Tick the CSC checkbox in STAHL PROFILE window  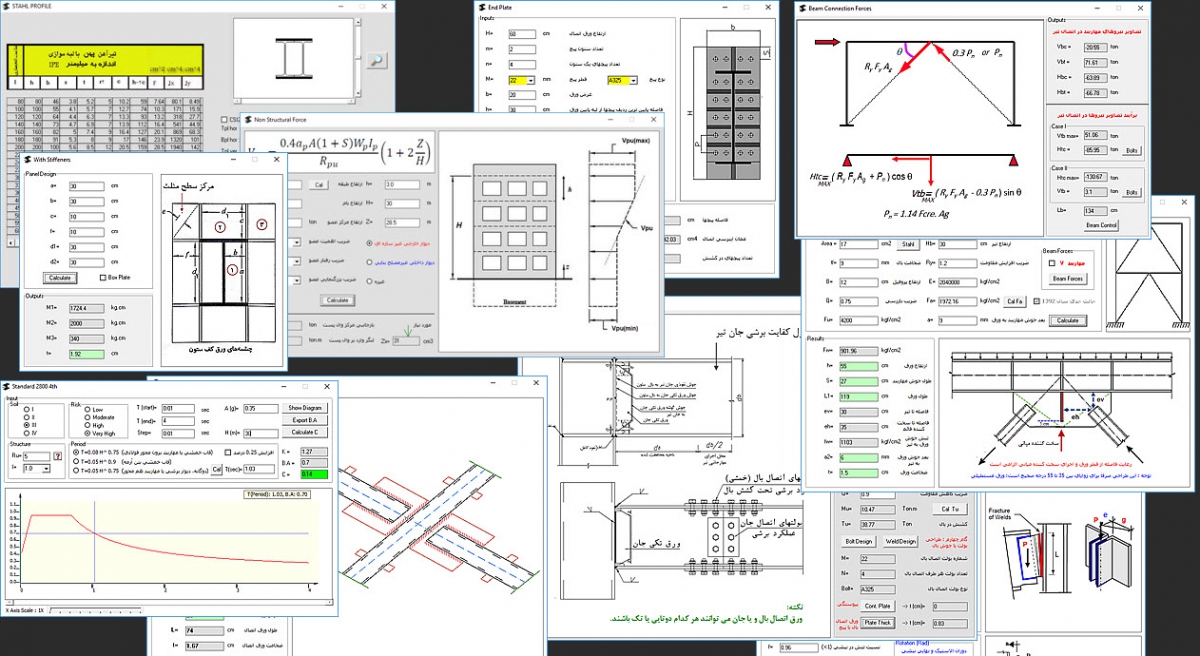(x=224, y=120)
